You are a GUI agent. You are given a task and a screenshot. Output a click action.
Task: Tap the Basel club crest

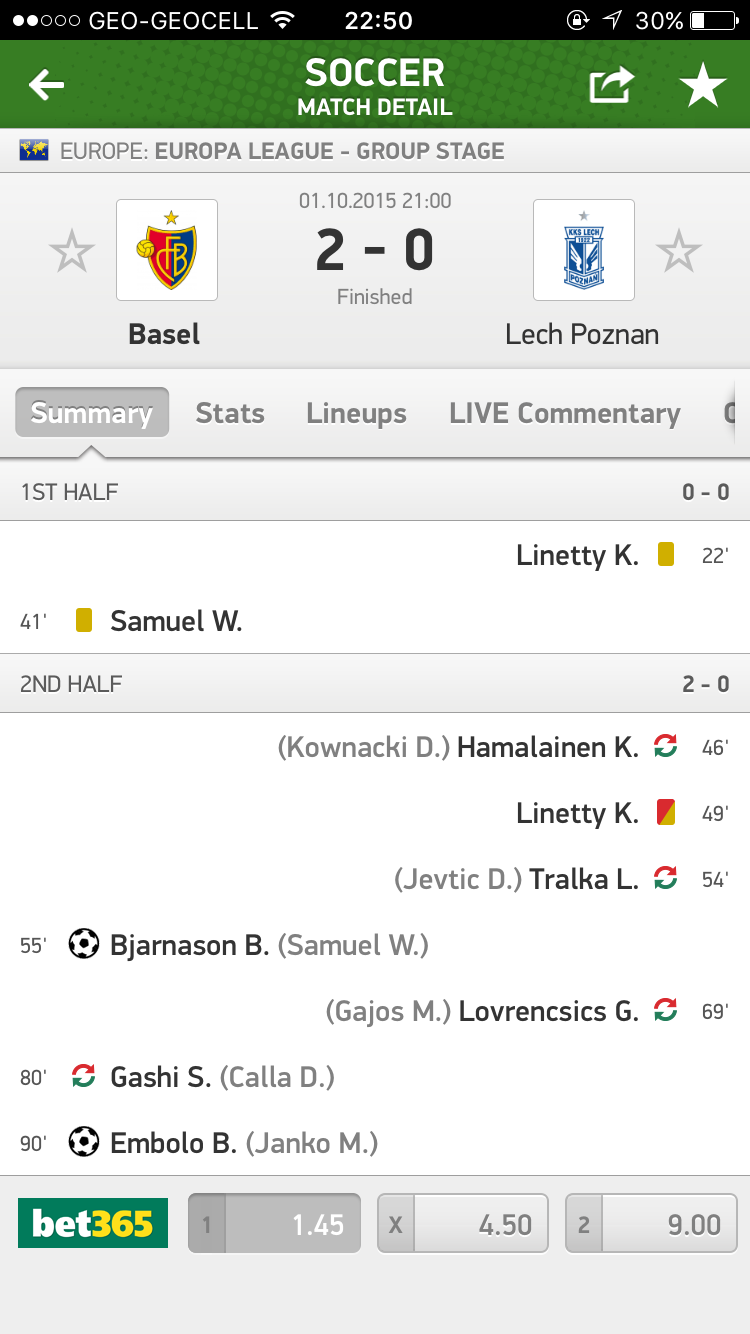[x=167, y=250]
